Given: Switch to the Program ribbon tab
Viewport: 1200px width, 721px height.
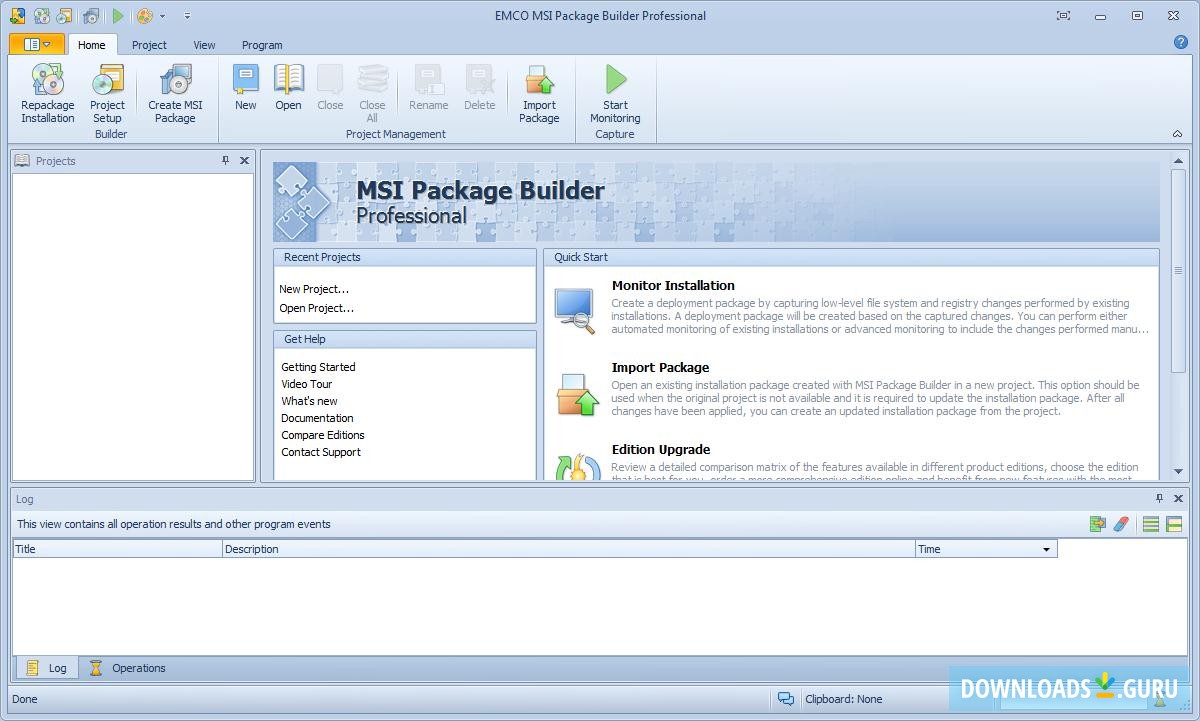Looking at the screenshot, I should (x=262, y=45).
